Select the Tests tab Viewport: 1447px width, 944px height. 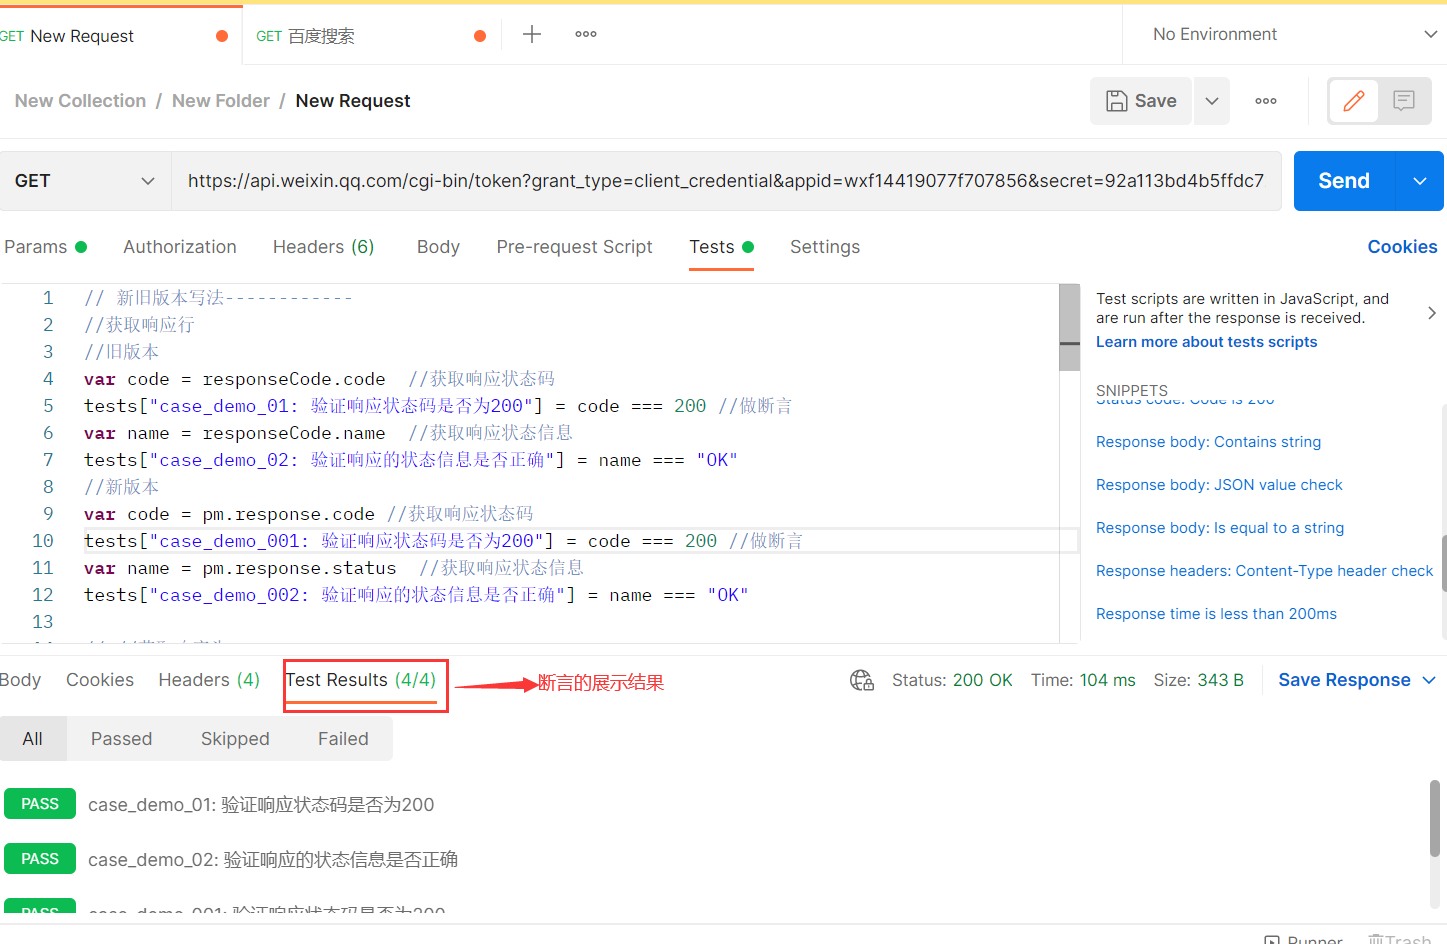(x=721, y=247)
